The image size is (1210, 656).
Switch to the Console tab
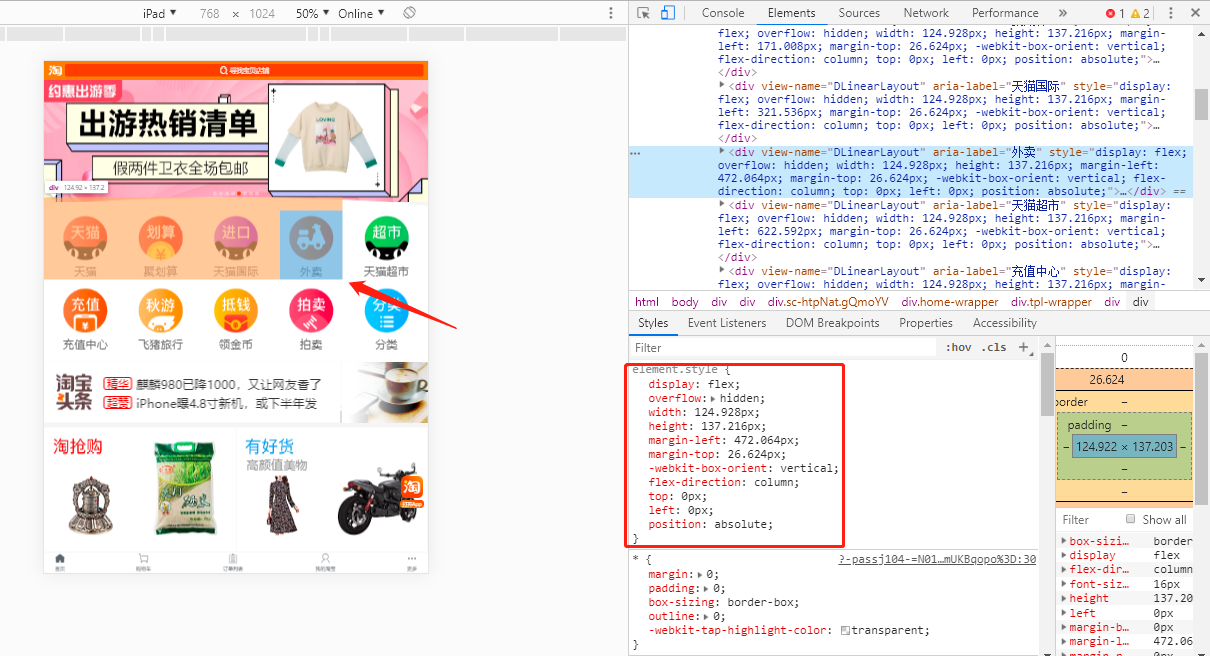point(723,13)
